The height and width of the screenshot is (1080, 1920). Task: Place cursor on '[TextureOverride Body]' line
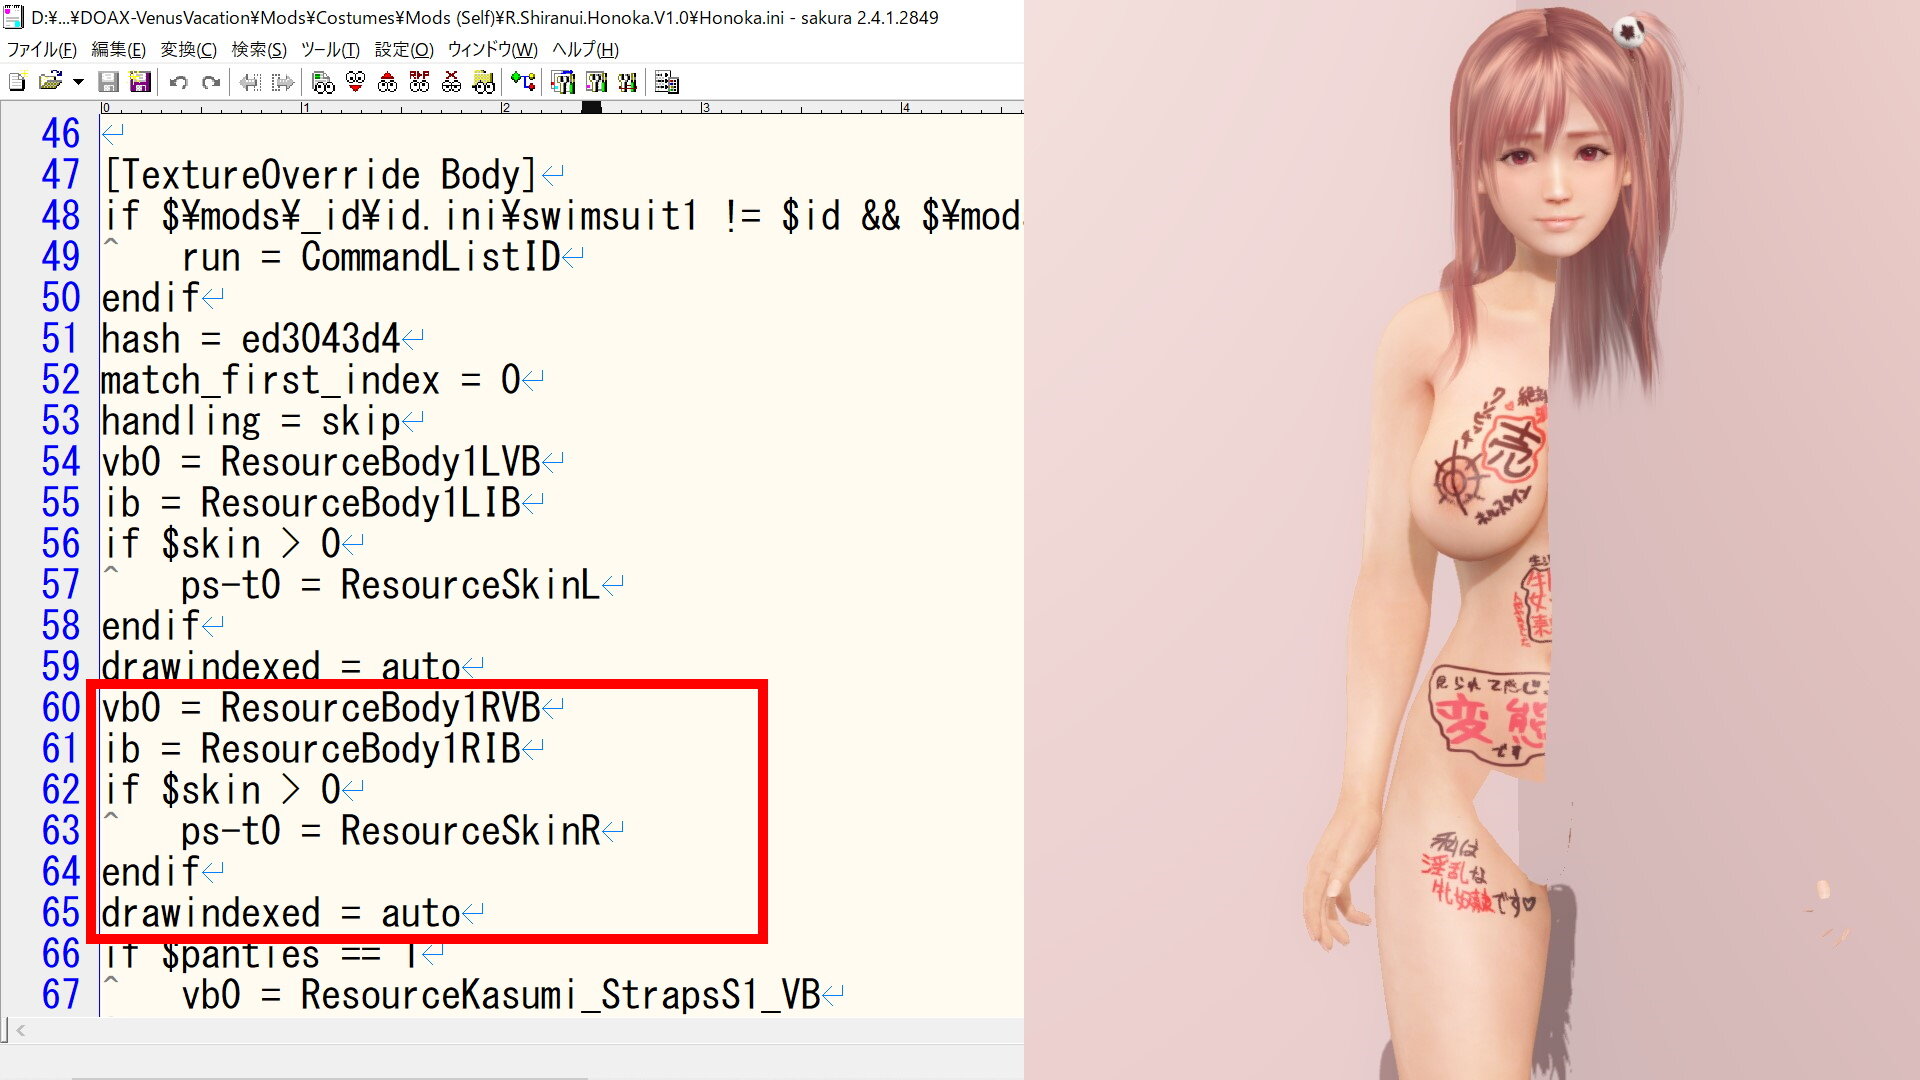click(320, 175)
